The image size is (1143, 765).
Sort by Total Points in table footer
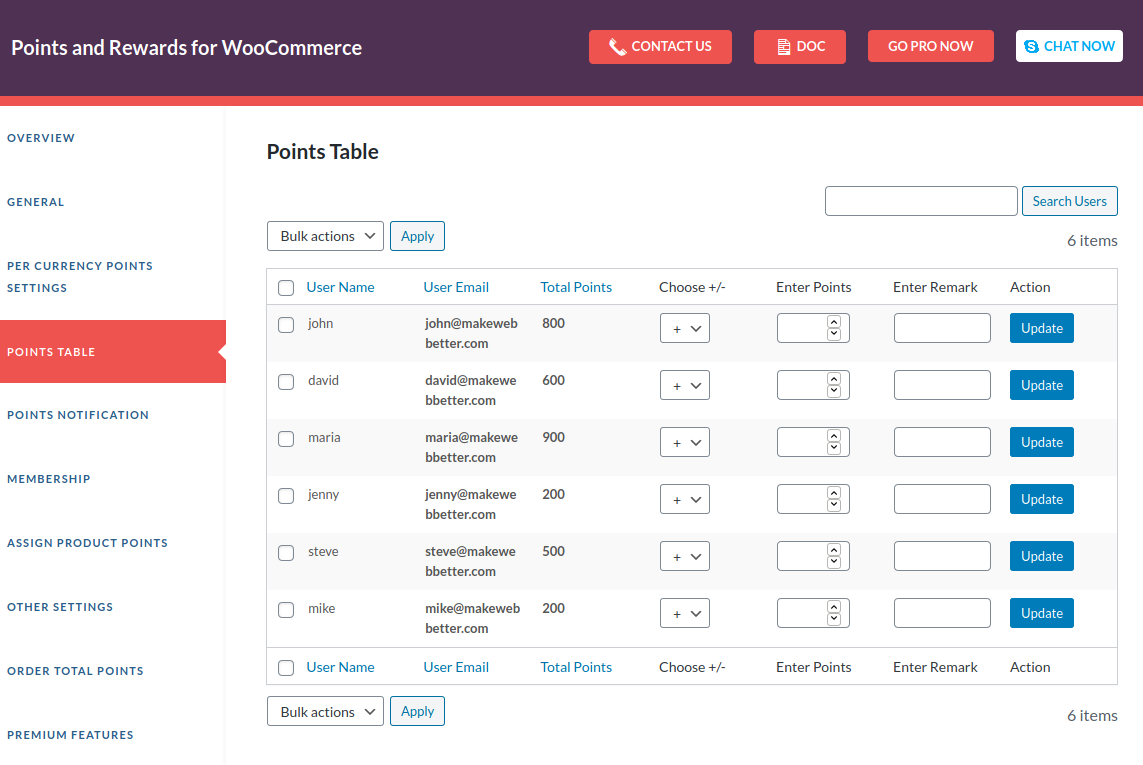pyautogui.click(x=576, y=667)
